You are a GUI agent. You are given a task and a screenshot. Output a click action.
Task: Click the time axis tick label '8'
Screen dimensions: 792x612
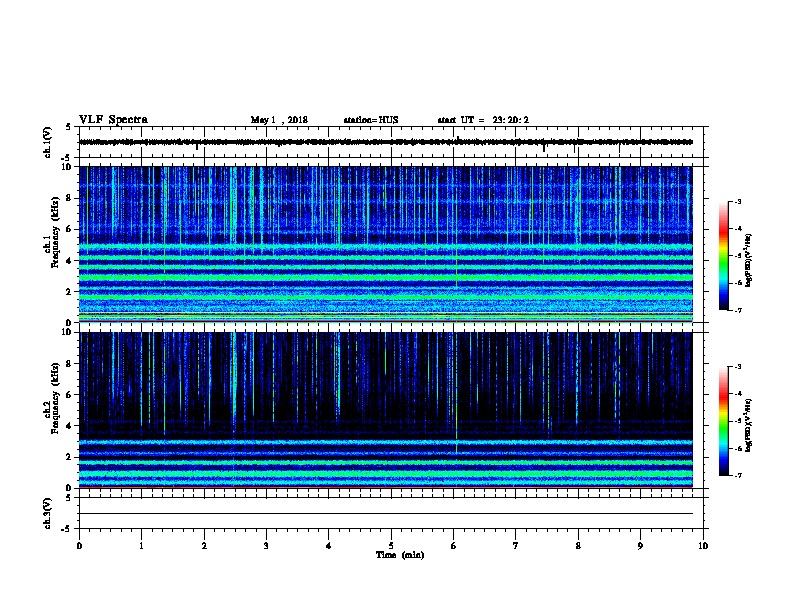pyautogui.click(x=578, y=546)
